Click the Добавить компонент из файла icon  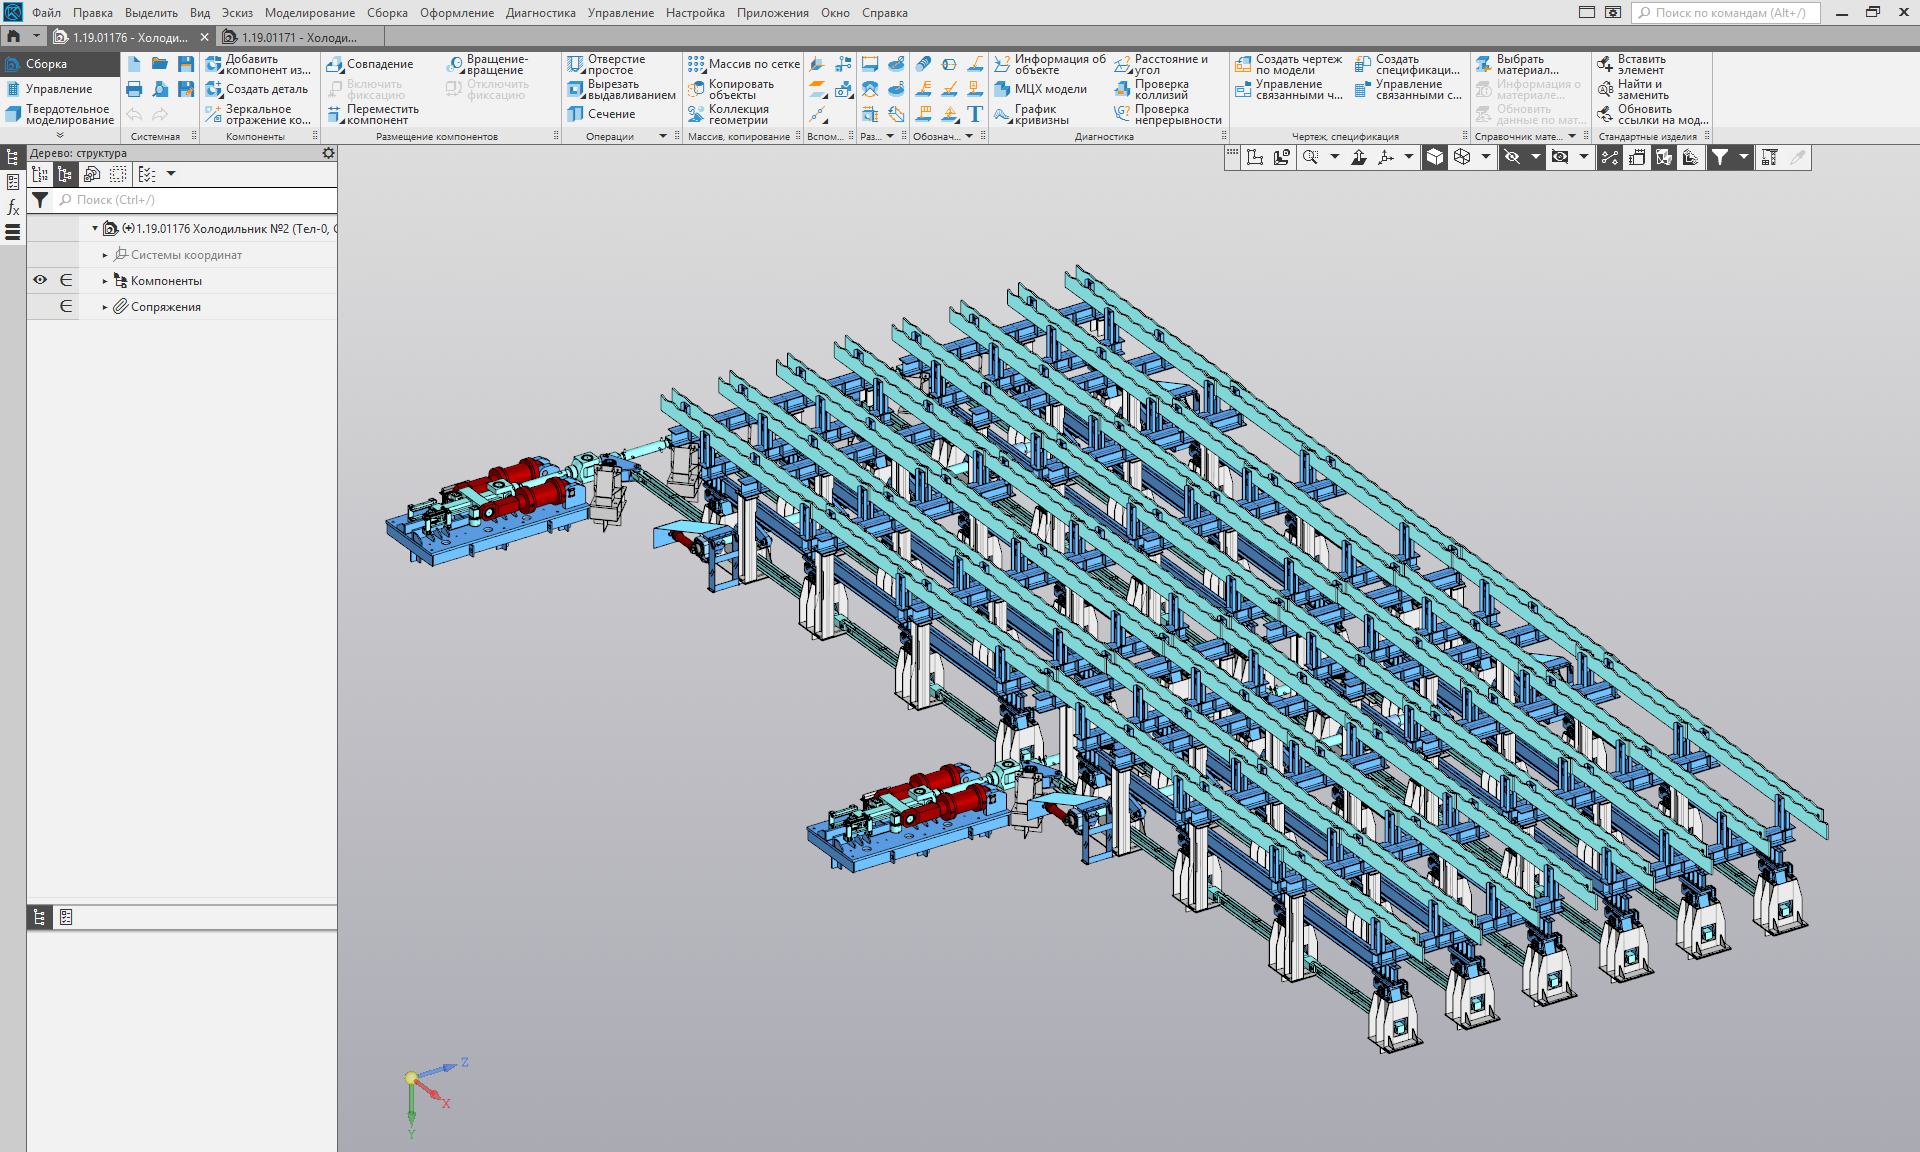214,64
